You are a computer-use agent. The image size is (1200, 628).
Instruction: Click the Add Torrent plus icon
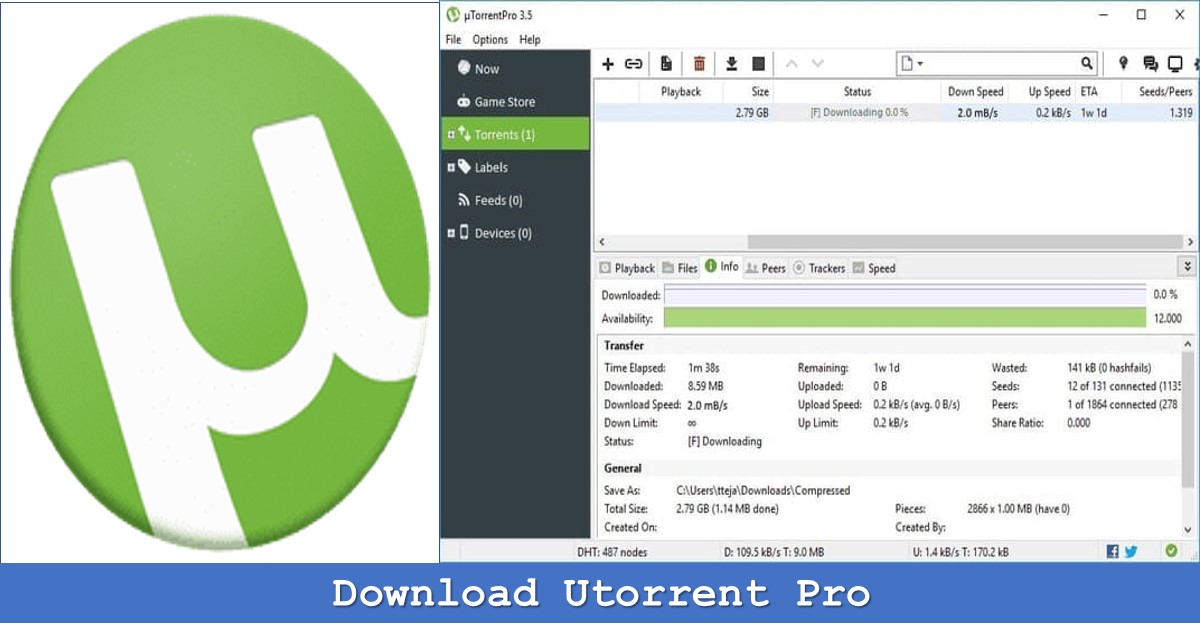[607, 64]
